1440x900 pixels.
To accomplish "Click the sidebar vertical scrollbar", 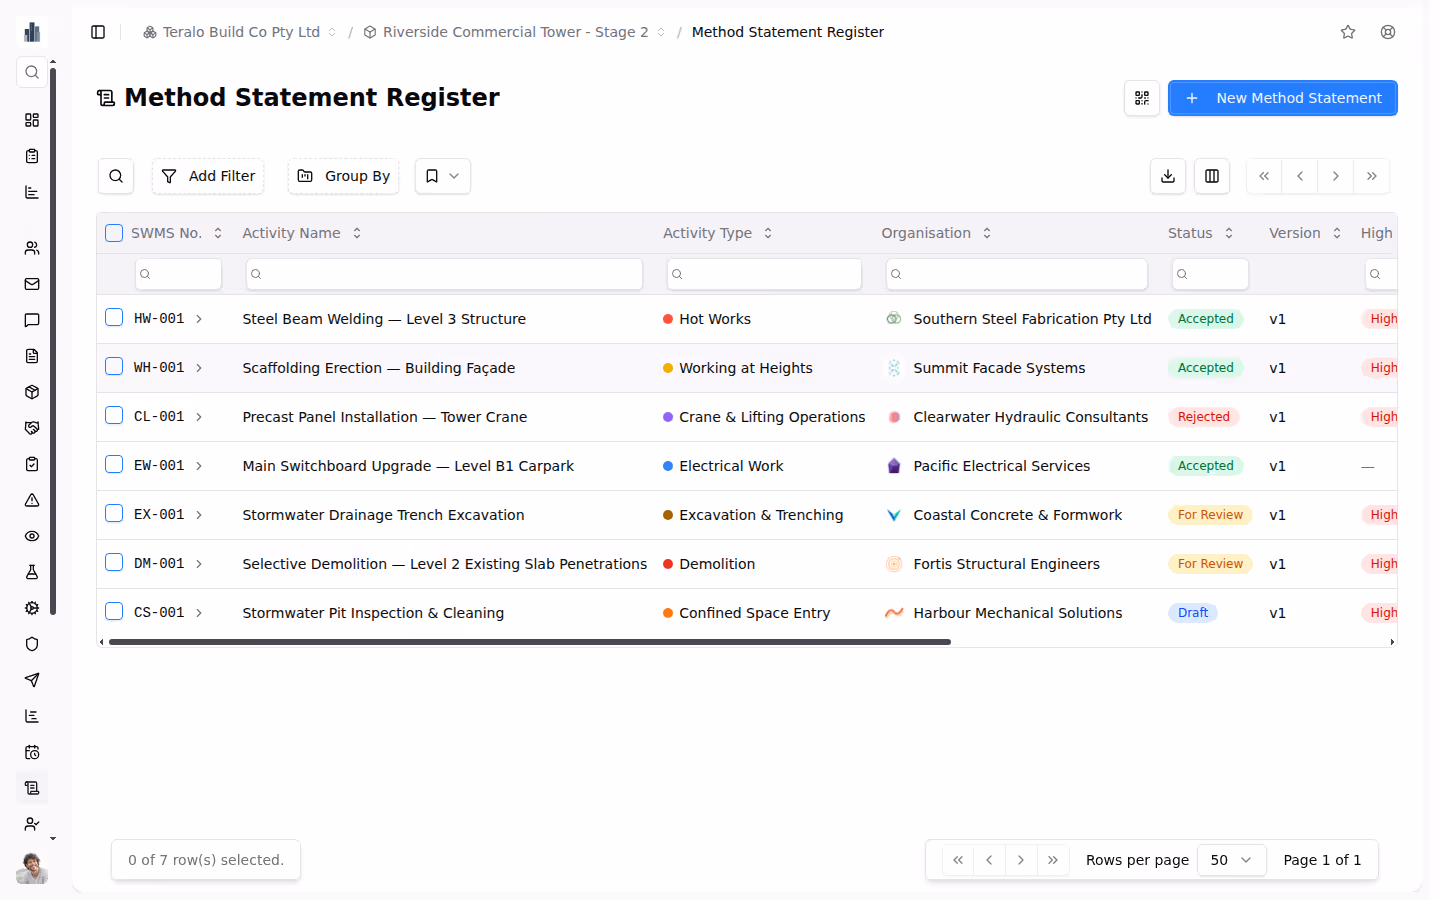I will pos(53,340).
